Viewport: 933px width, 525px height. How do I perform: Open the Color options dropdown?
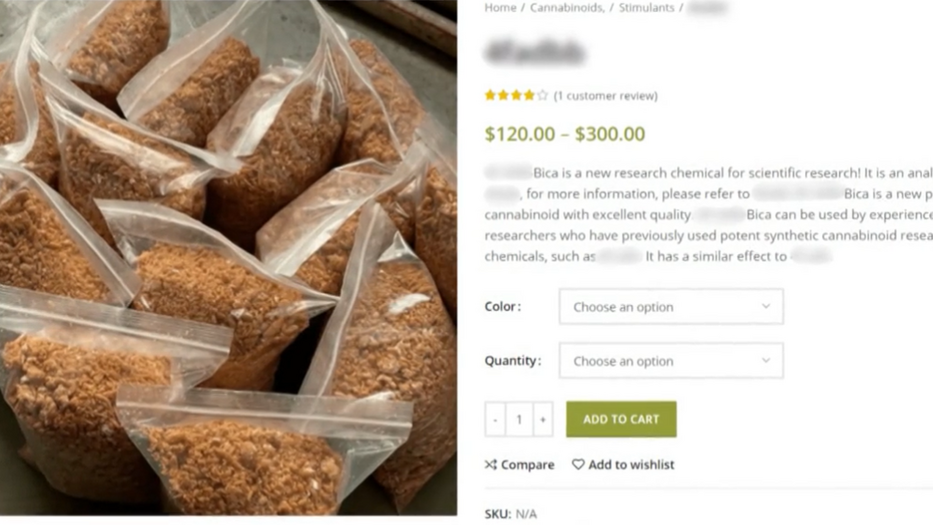[x=671, y=307]
